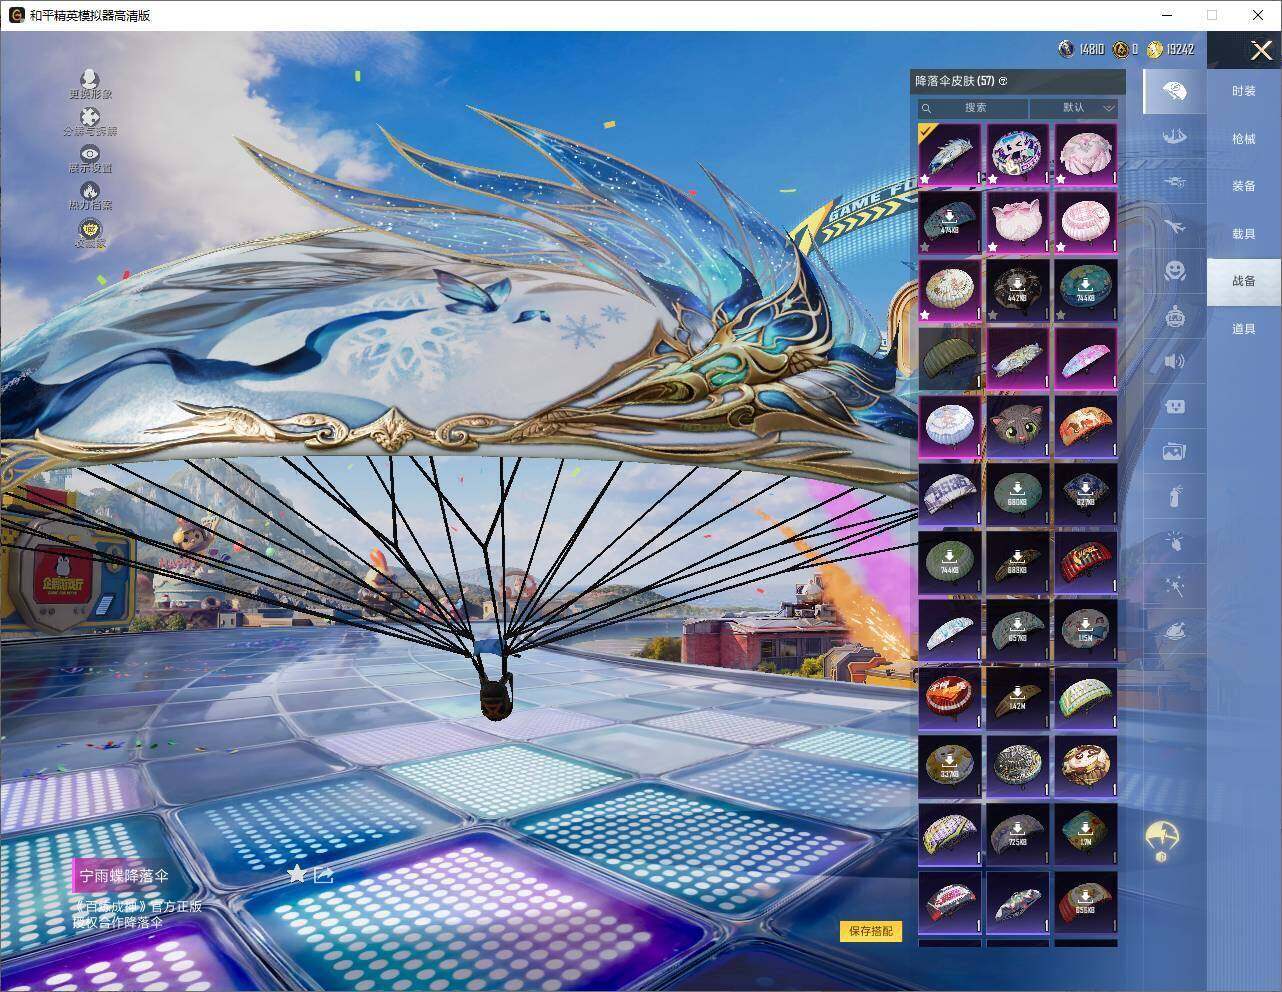The width and height of the screenshot is (1282, 992).
Task: Select the colorful graffiti round parachute
Action: click(x=1018, y=154)
